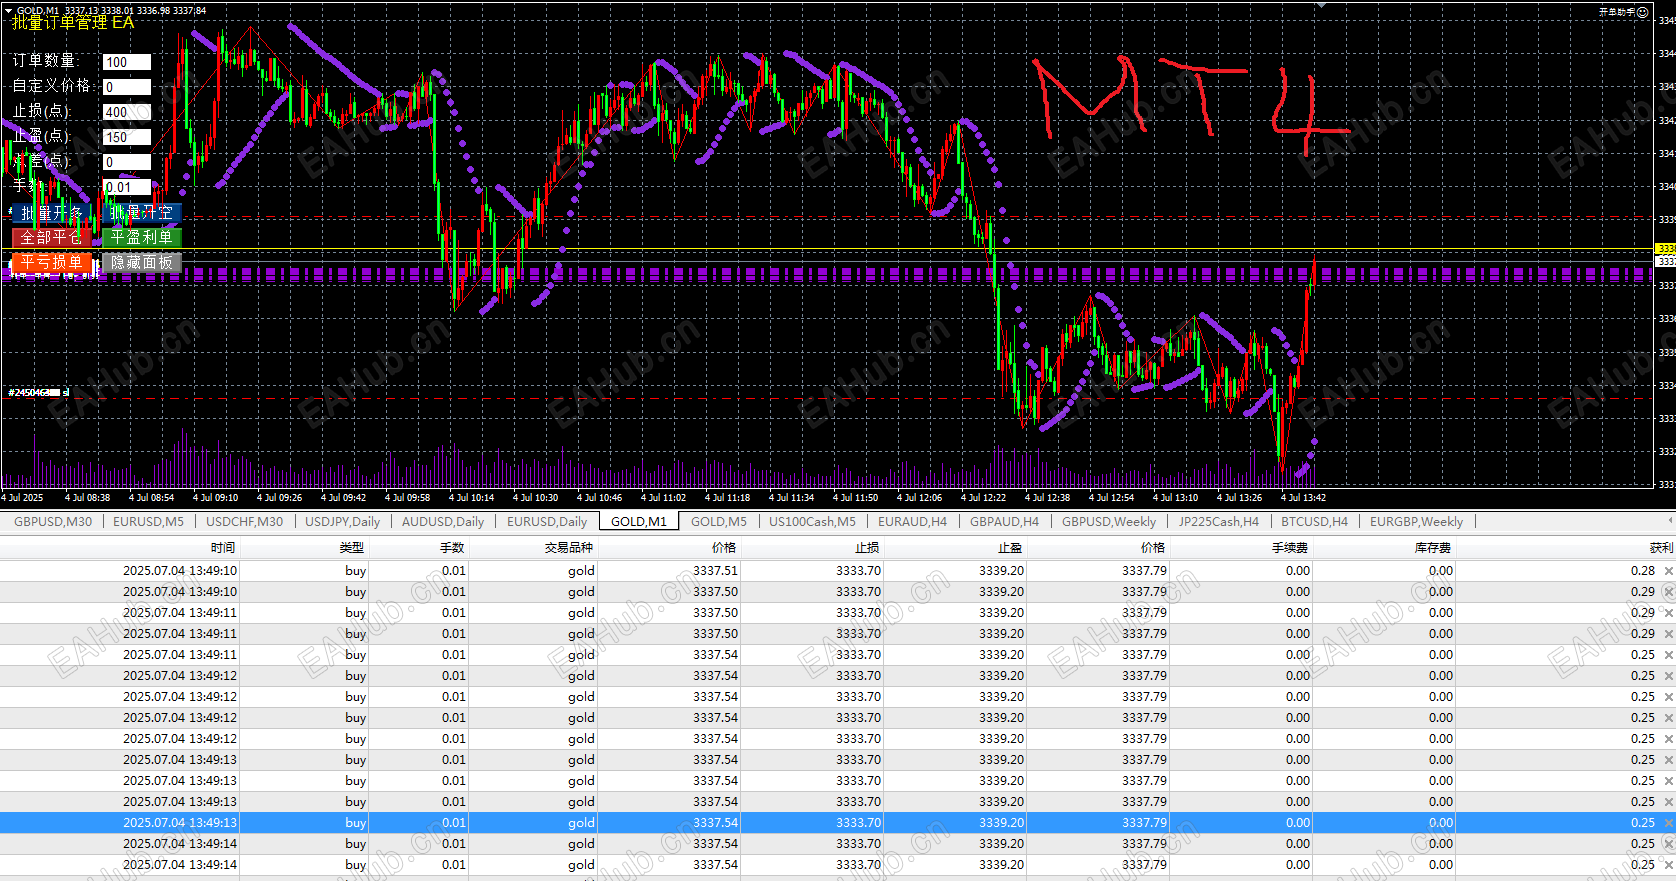This screenshot has height=881, width=1676.
Task: Click the 止盈(点) field showing 150
Action: click(126, 137)
